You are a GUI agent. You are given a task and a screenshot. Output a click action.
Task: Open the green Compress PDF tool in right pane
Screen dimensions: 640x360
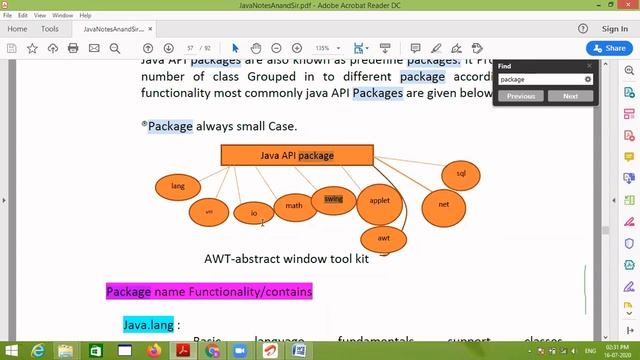tap(629, 200)
